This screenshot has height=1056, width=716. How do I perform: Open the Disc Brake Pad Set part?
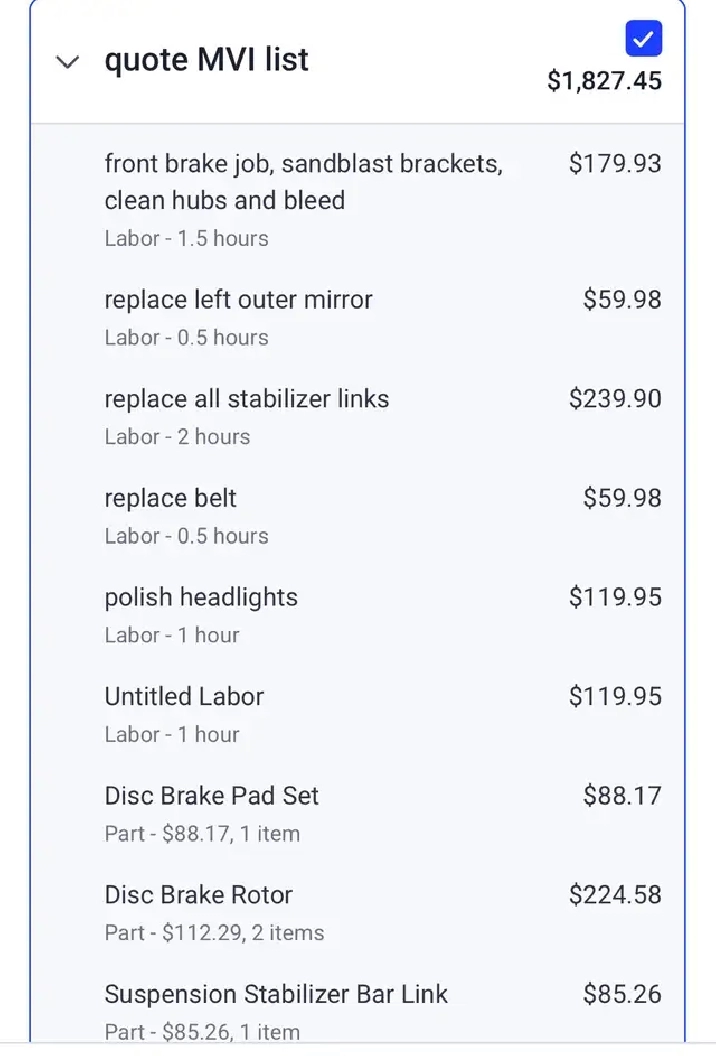pos(211,796)
